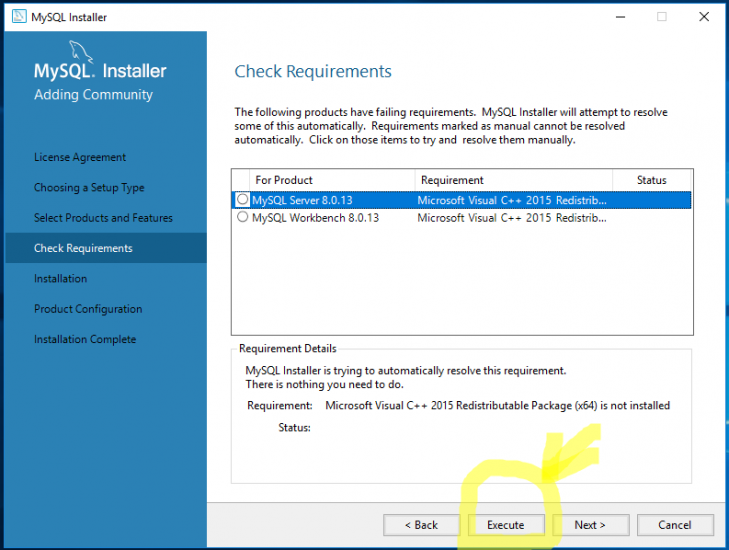
Task: Open the License Agreement step
Action: coord(80,158)
